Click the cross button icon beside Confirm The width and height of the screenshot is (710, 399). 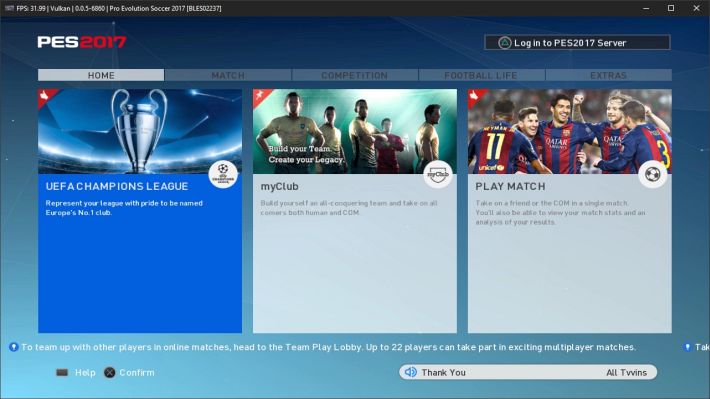pyautogui.click(x=110, y=372)
